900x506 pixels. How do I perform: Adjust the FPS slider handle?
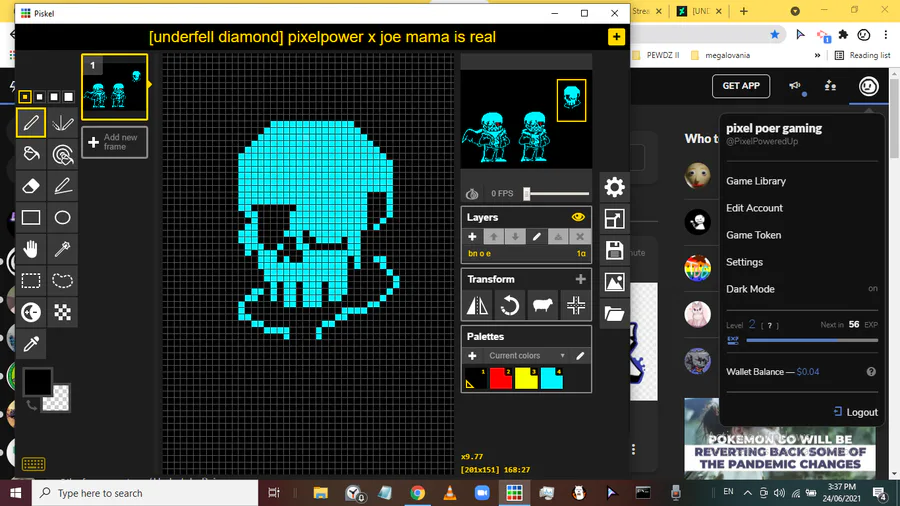click(x=526, y=194)
